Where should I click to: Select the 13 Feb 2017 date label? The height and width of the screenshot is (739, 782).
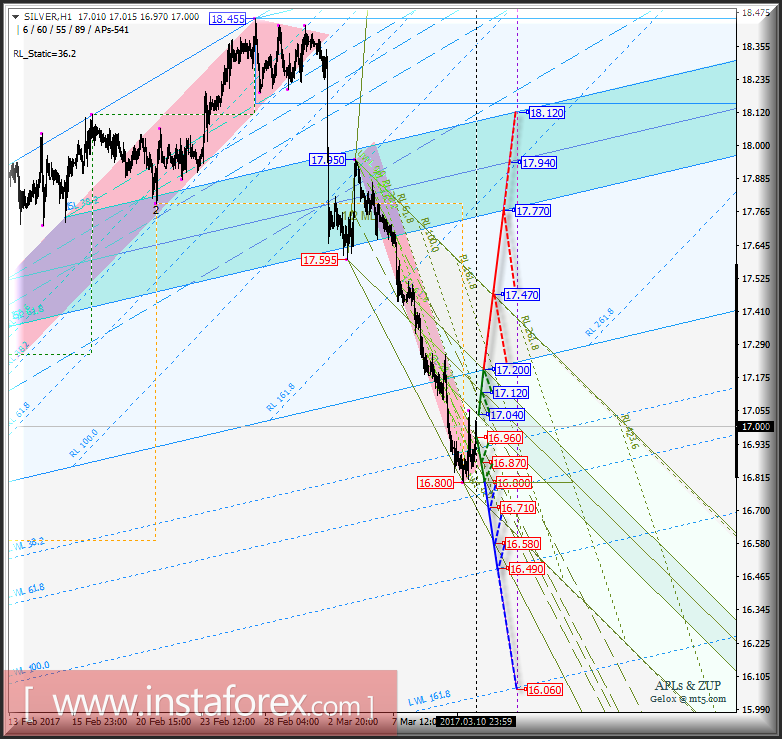point(34,722)
